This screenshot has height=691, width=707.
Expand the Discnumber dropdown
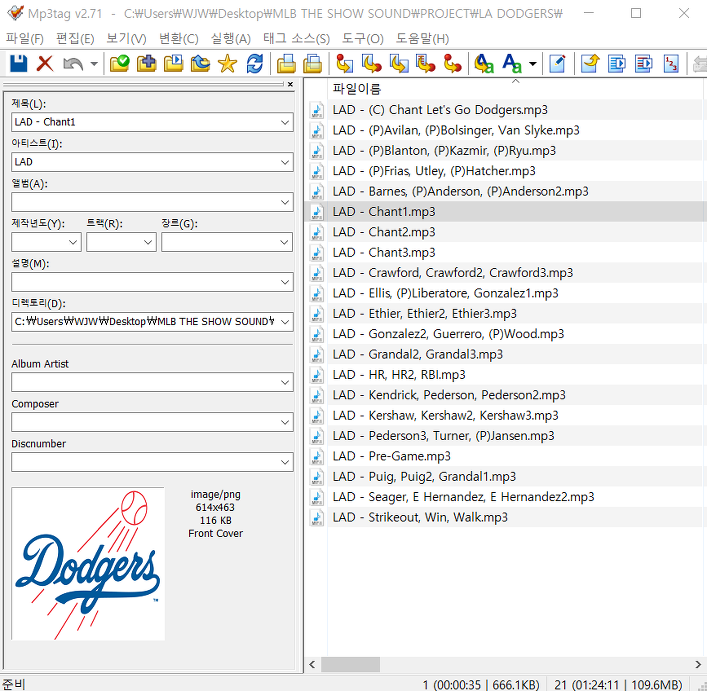pos(285,462)
